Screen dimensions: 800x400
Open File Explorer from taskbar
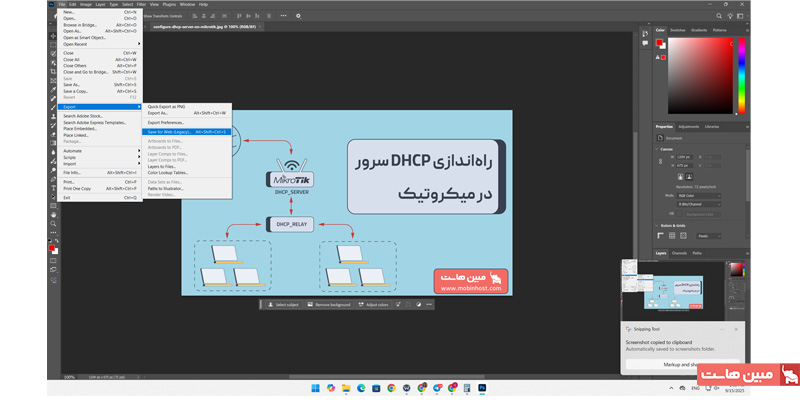tap(345, 388)
